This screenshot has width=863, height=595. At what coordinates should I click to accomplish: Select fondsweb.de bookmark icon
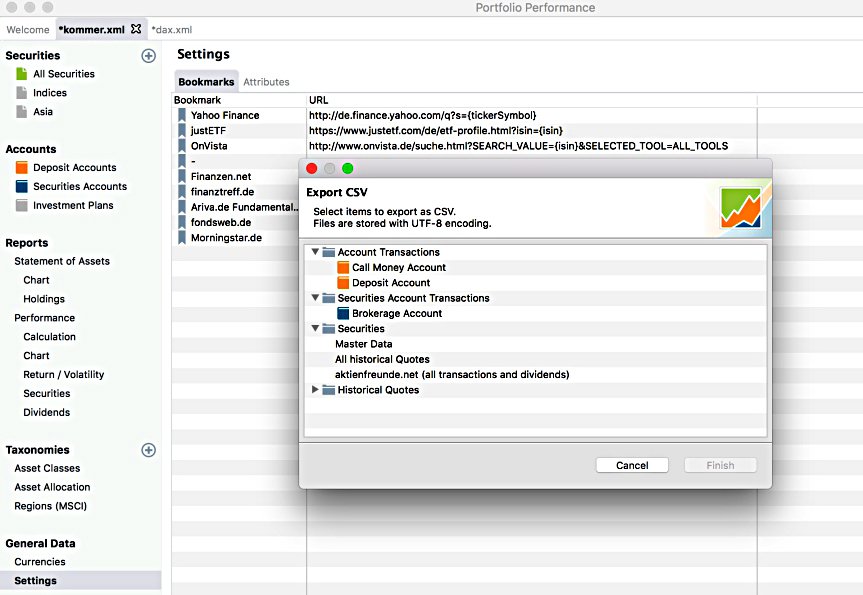pos(182,222)
